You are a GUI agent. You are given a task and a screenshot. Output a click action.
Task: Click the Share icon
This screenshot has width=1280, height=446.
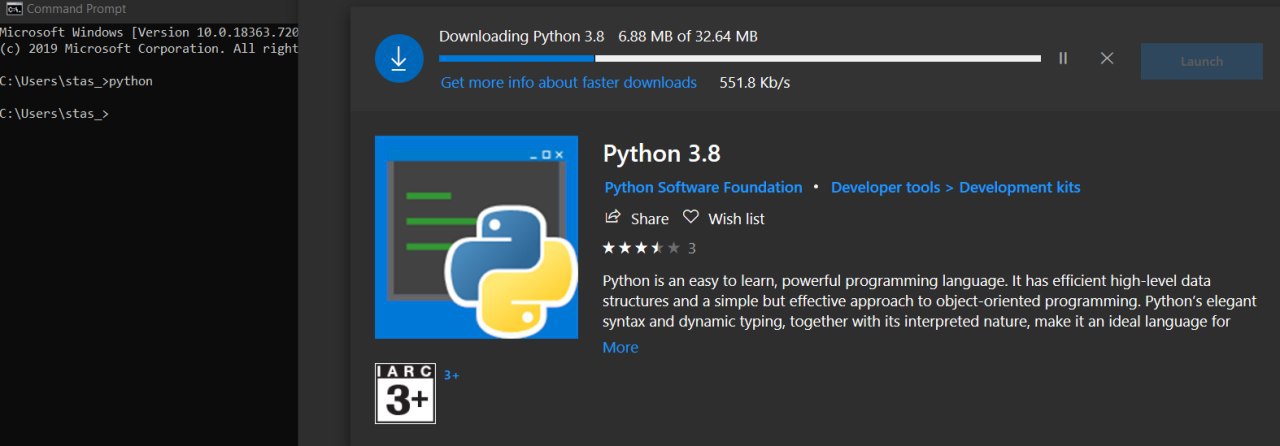pos(613,217)
